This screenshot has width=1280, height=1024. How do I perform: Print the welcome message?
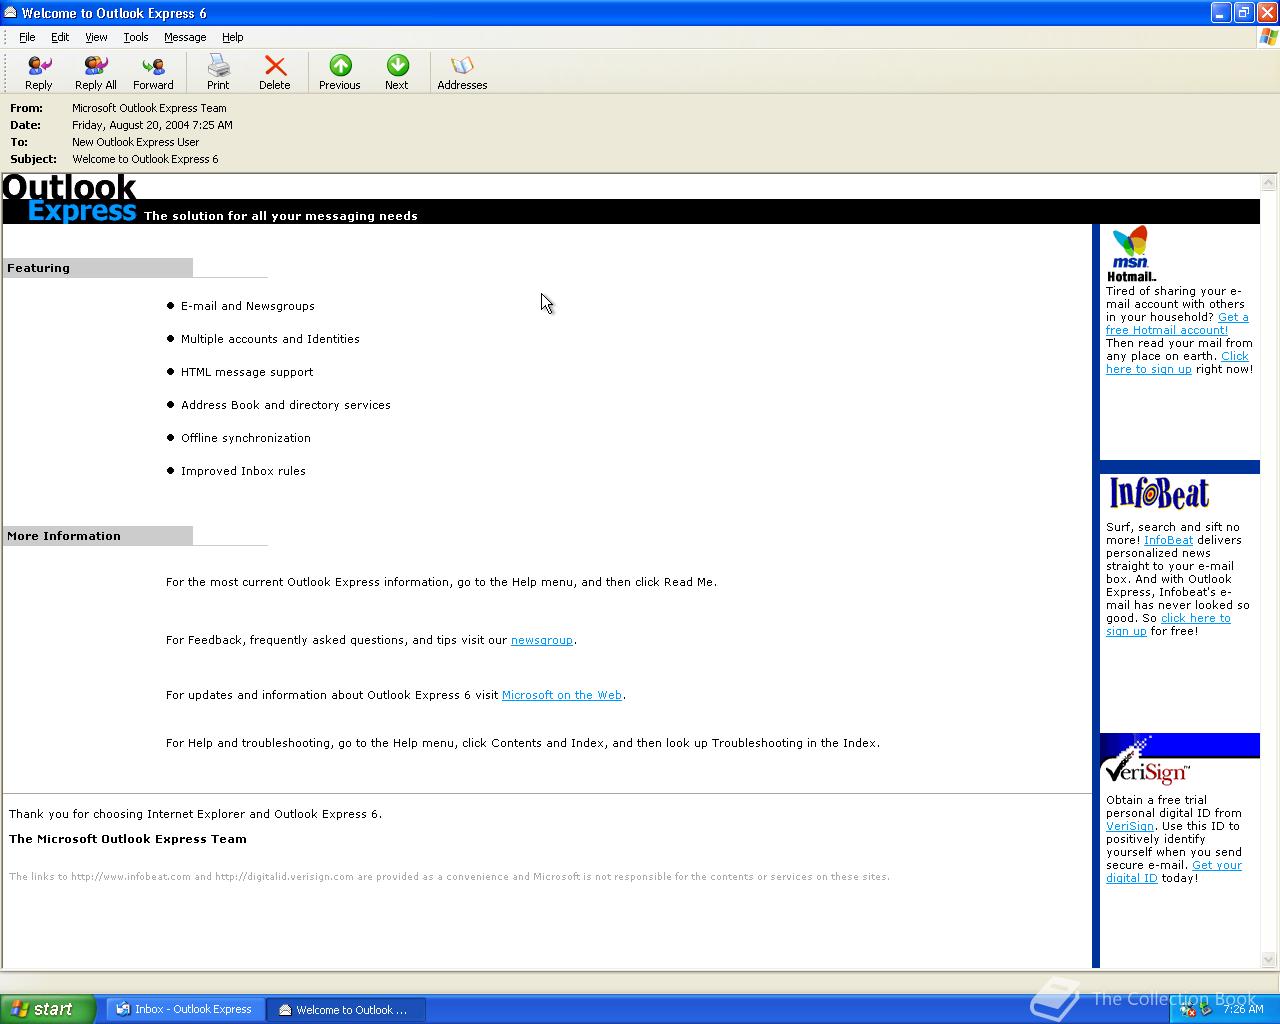tap(218, 73)
